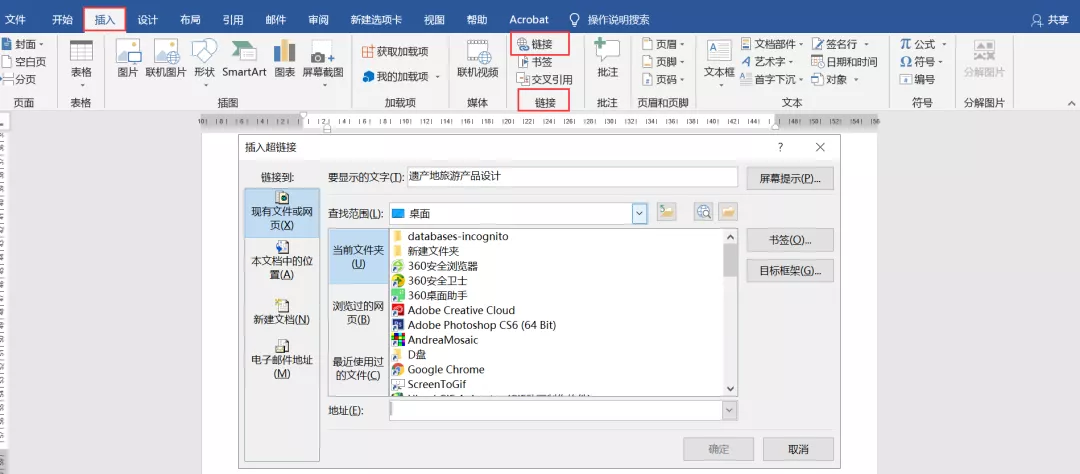Switch to the Review (审阅) tab
Screen dimensions: 1080x474
(318, 20)
